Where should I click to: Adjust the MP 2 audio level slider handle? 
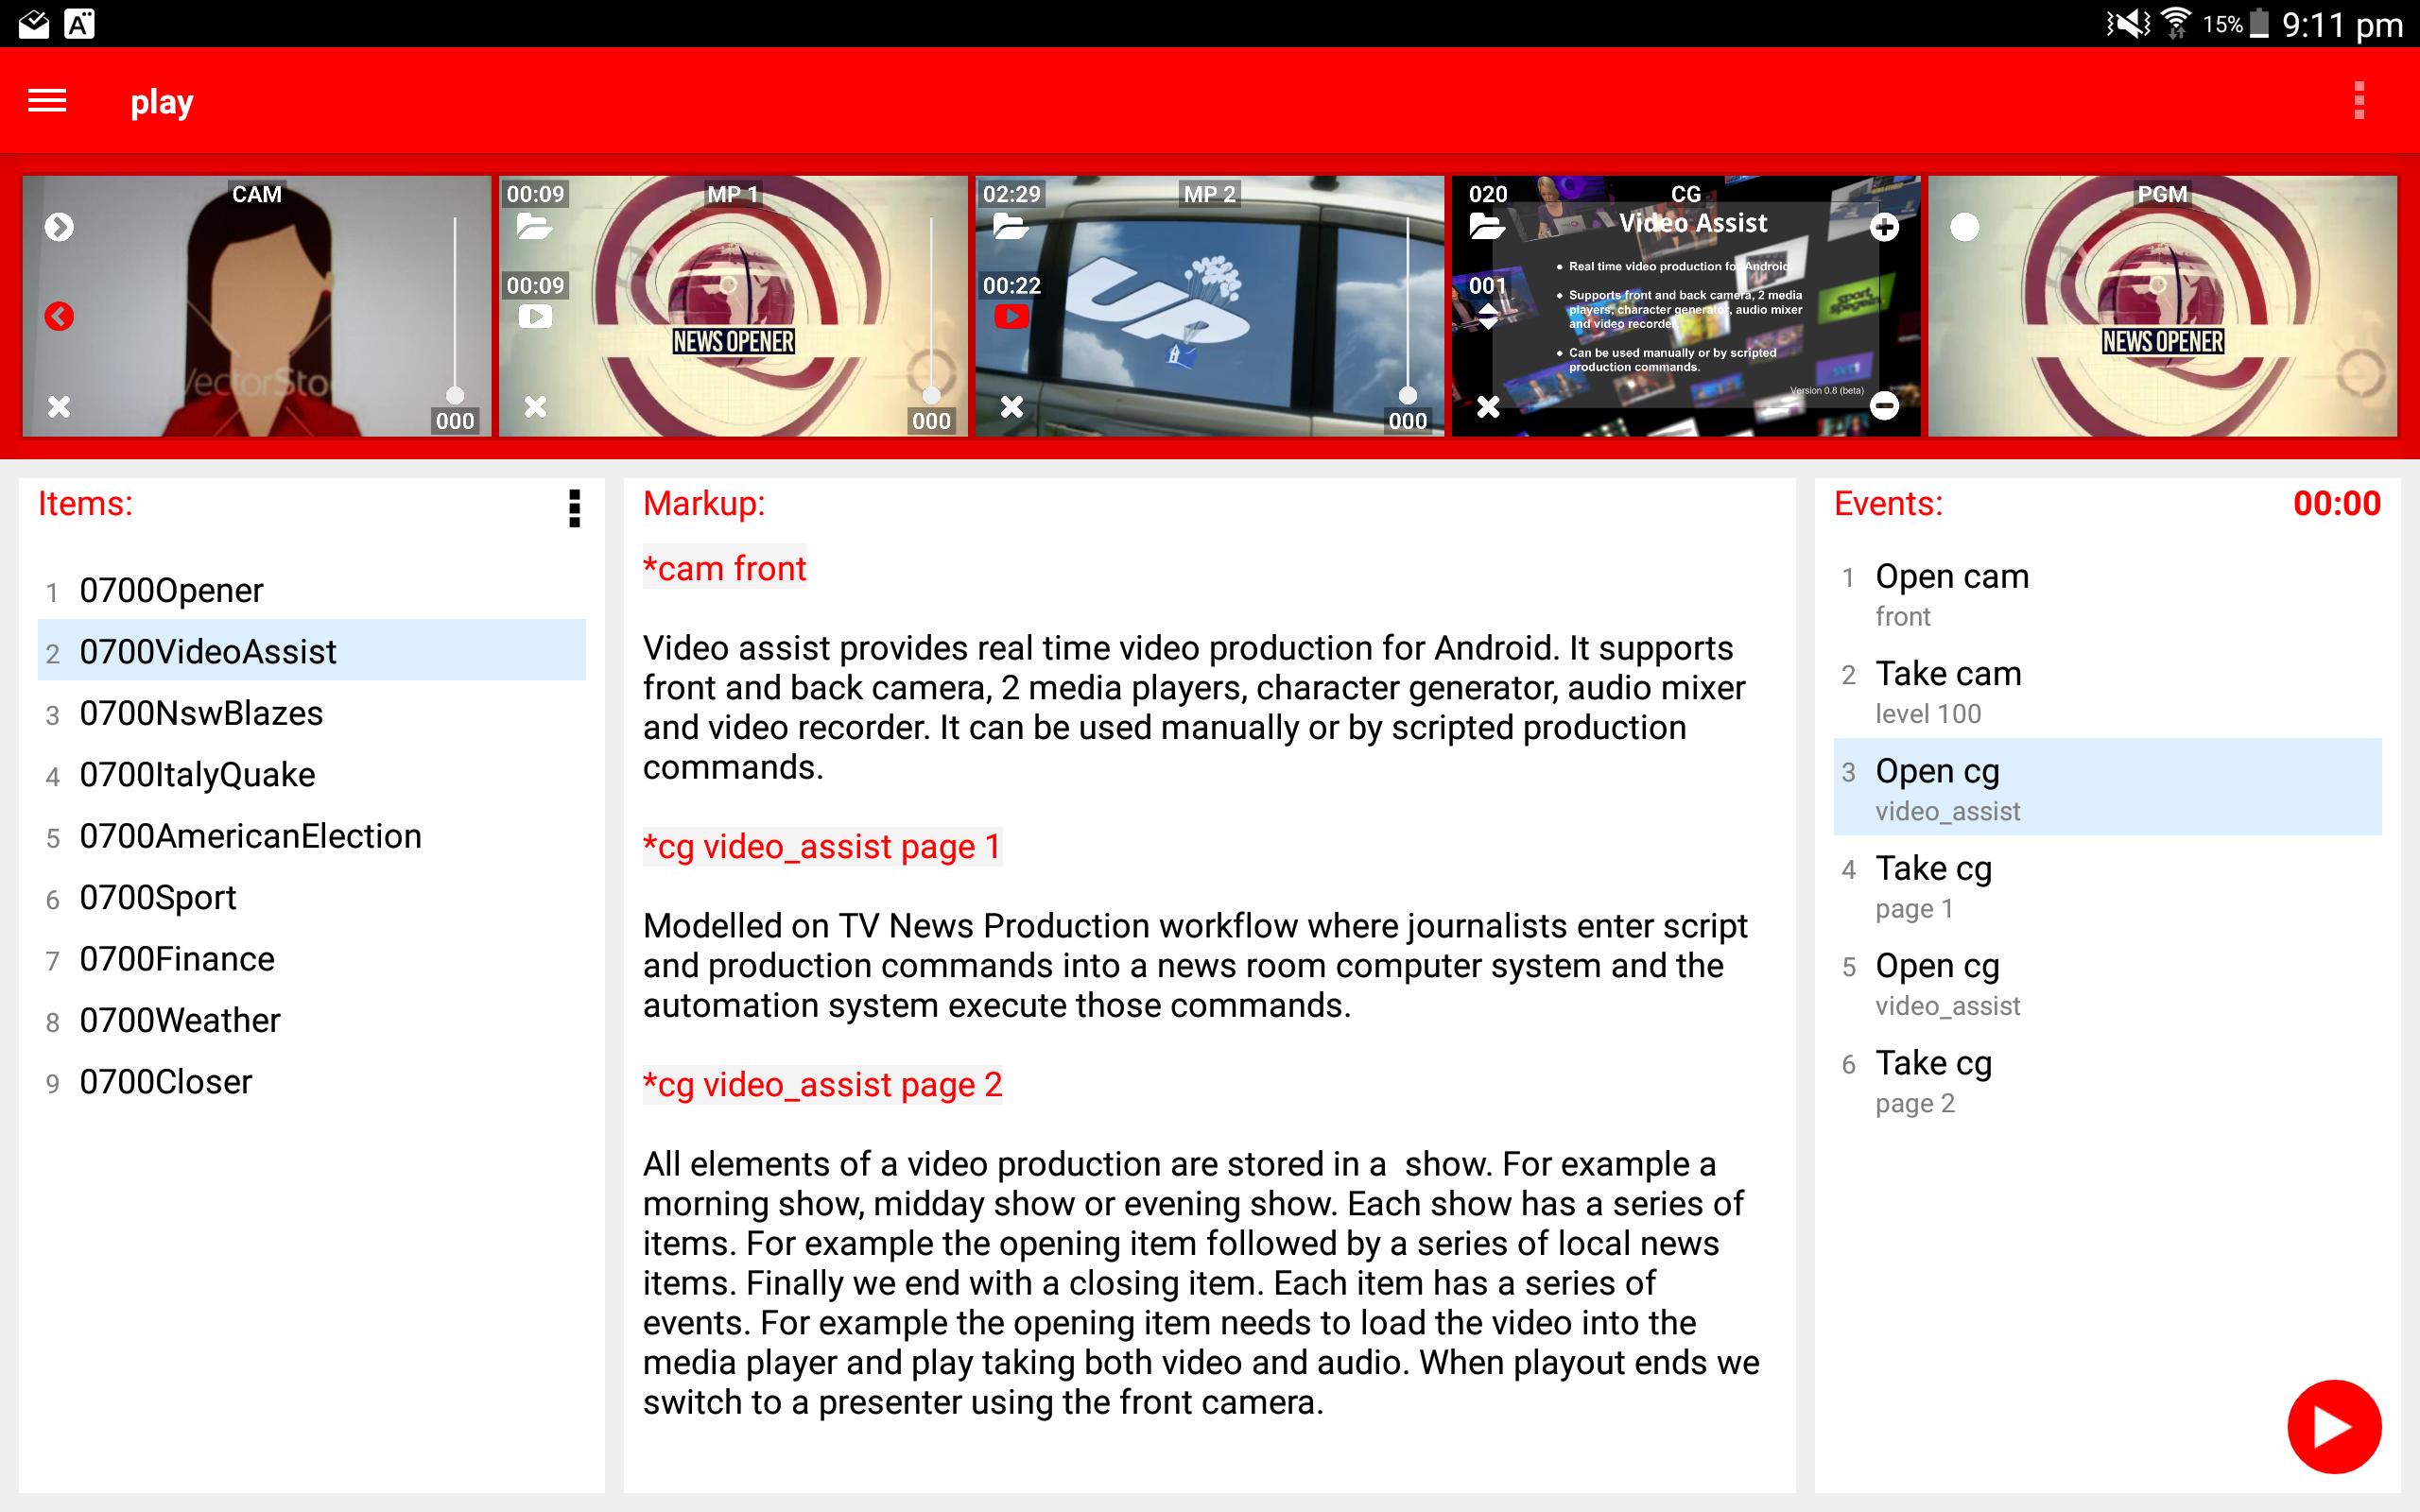(1407, 395)
